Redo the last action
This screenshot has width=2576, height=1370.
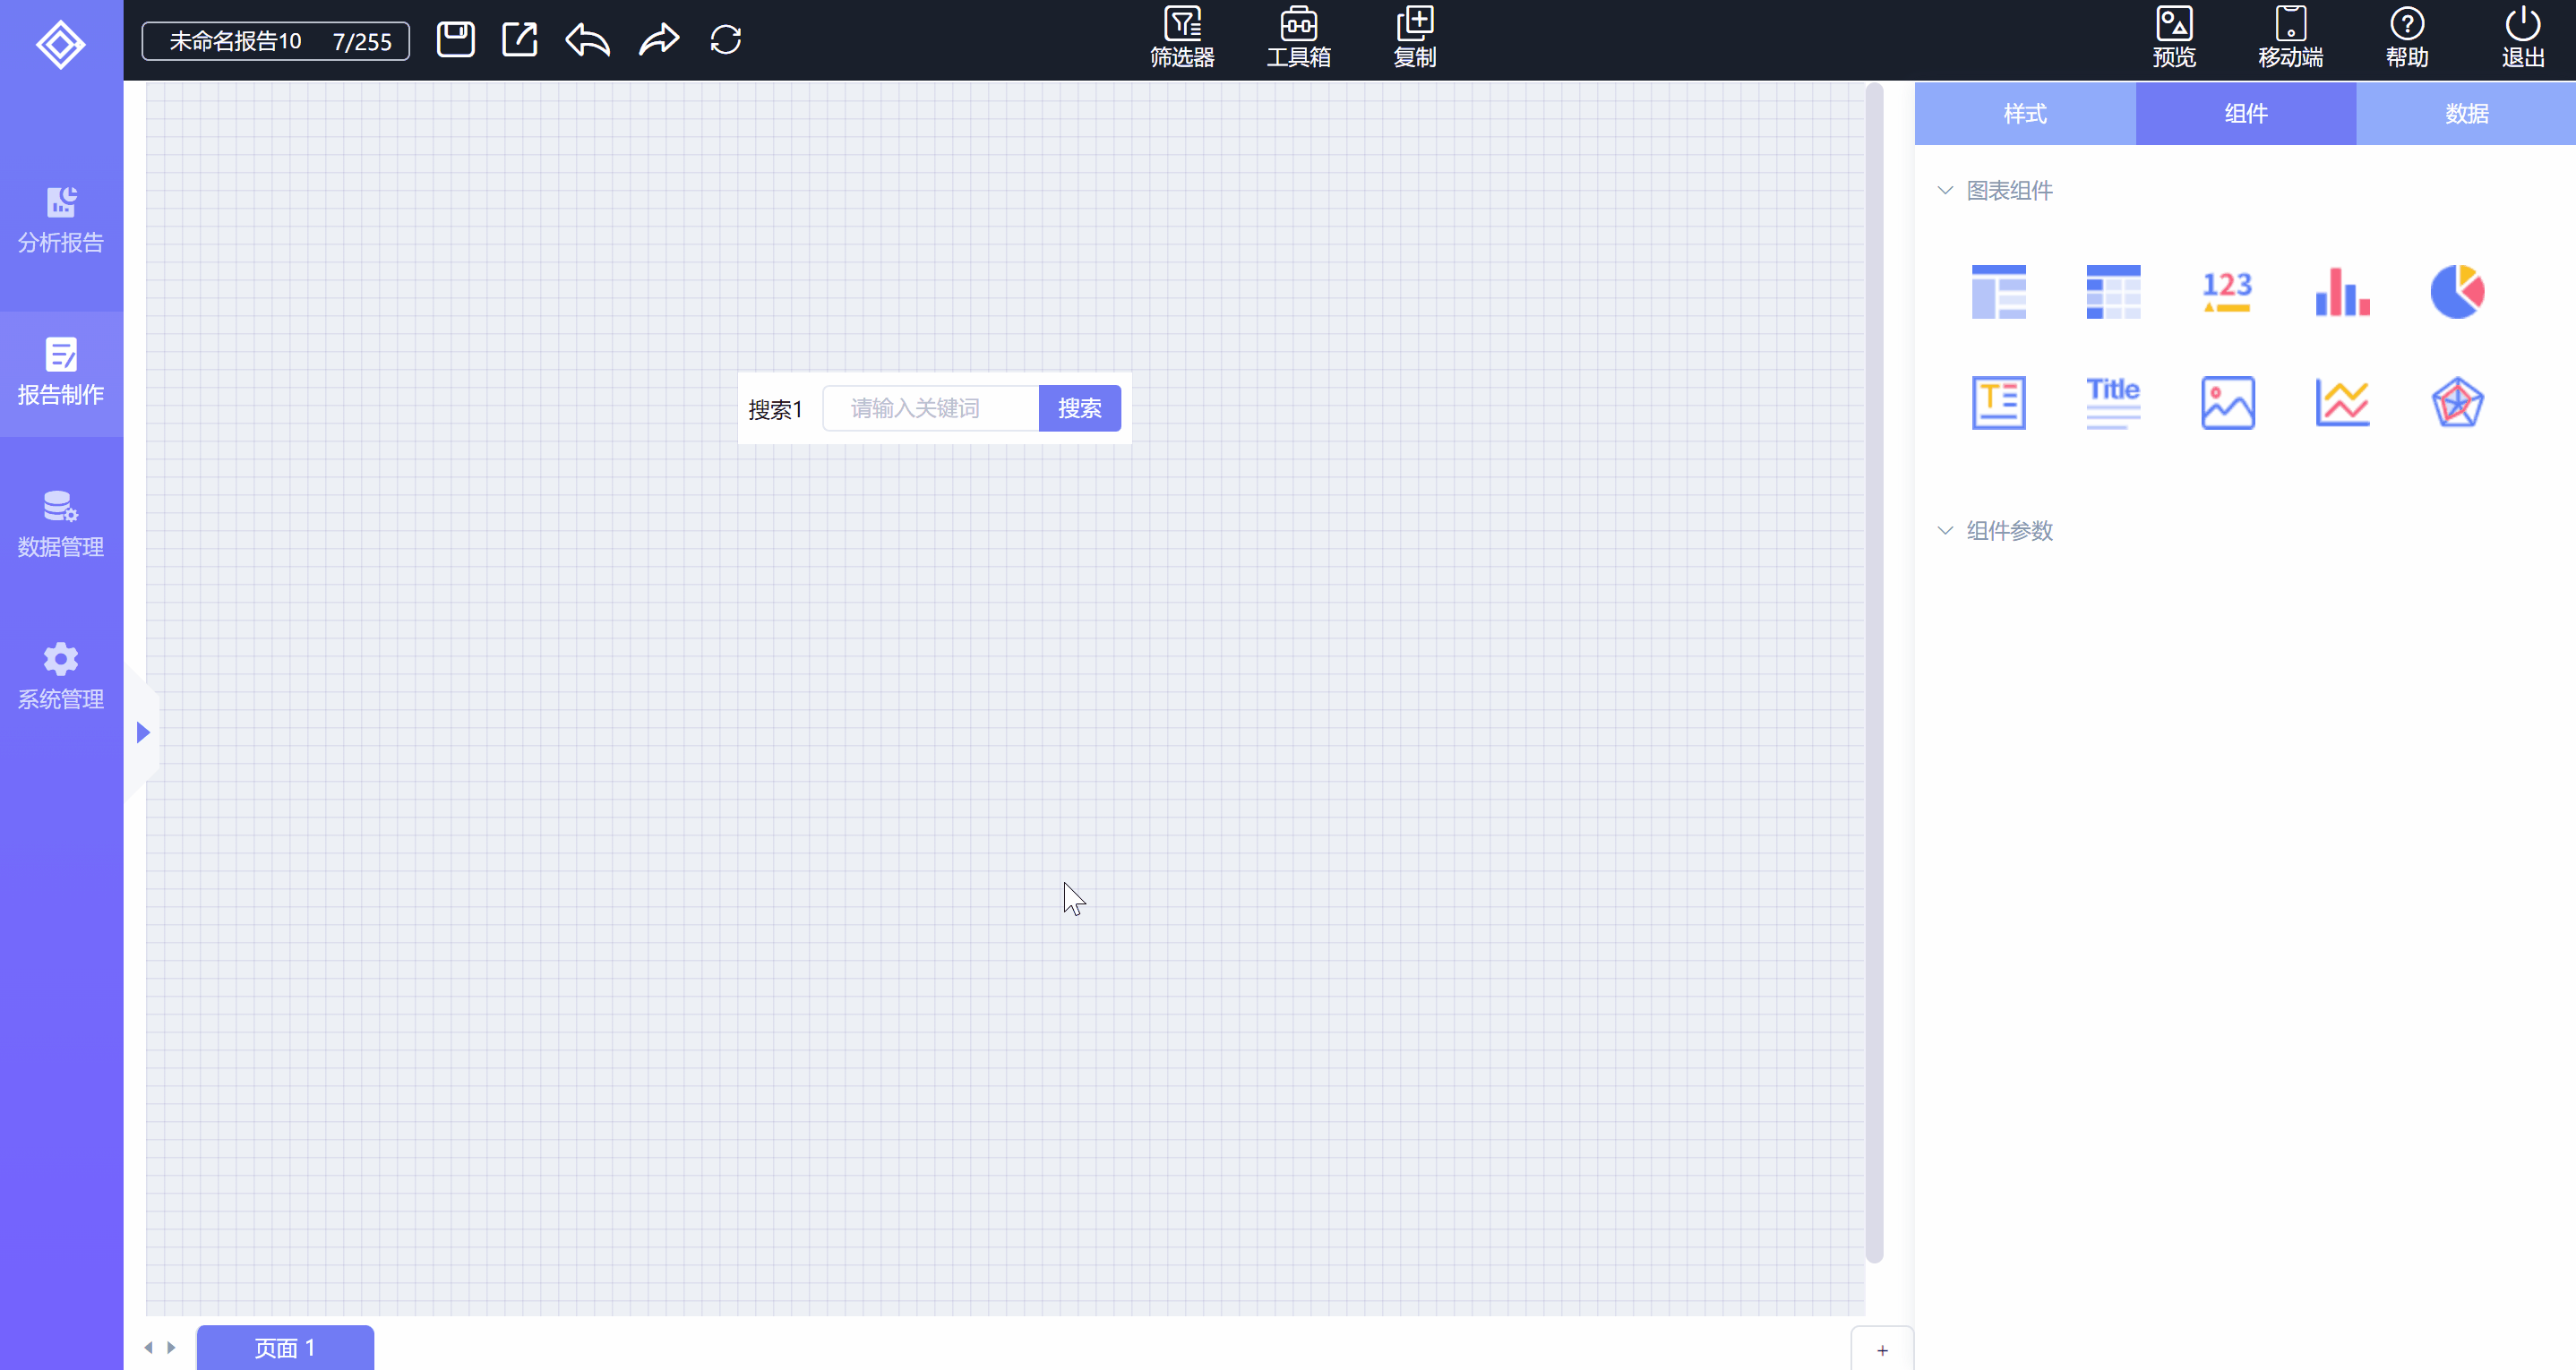659,40
